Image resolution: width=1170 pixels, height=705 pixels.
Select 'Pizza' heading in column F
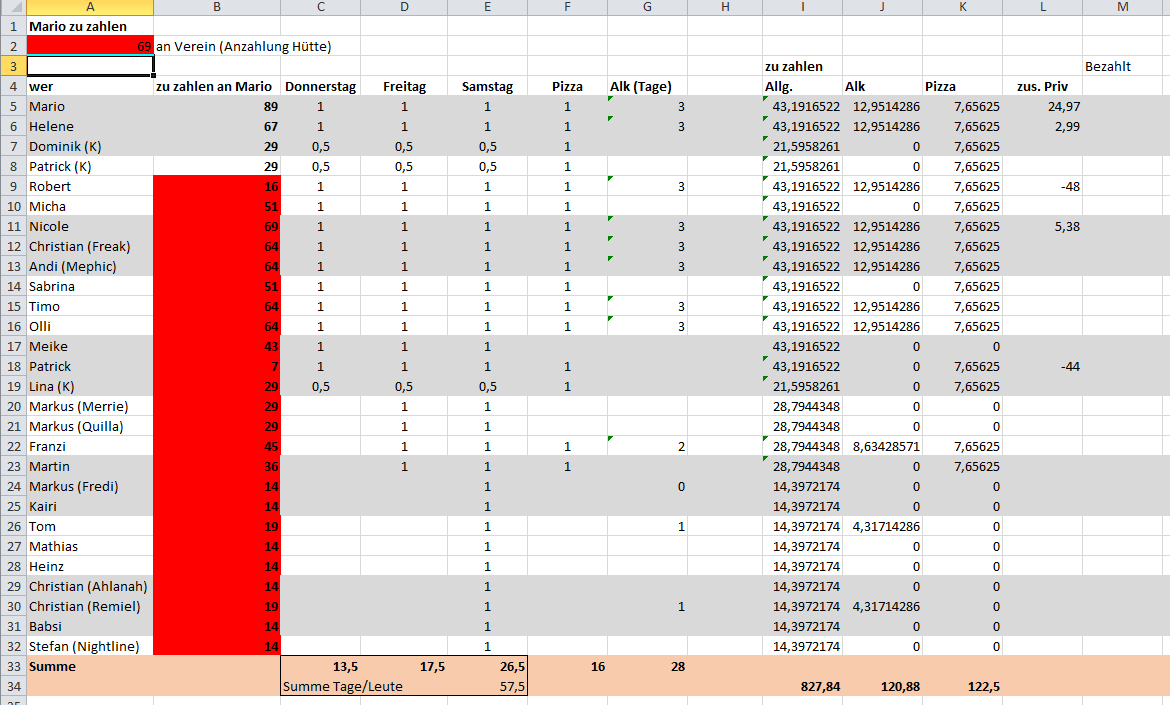(567, 87)
